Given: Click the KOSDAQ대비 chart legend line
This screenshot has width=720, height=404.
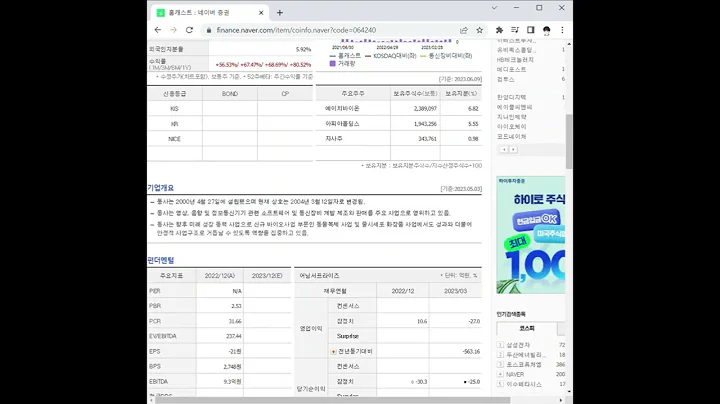Looking at the screenshot, I should [391, 56].
